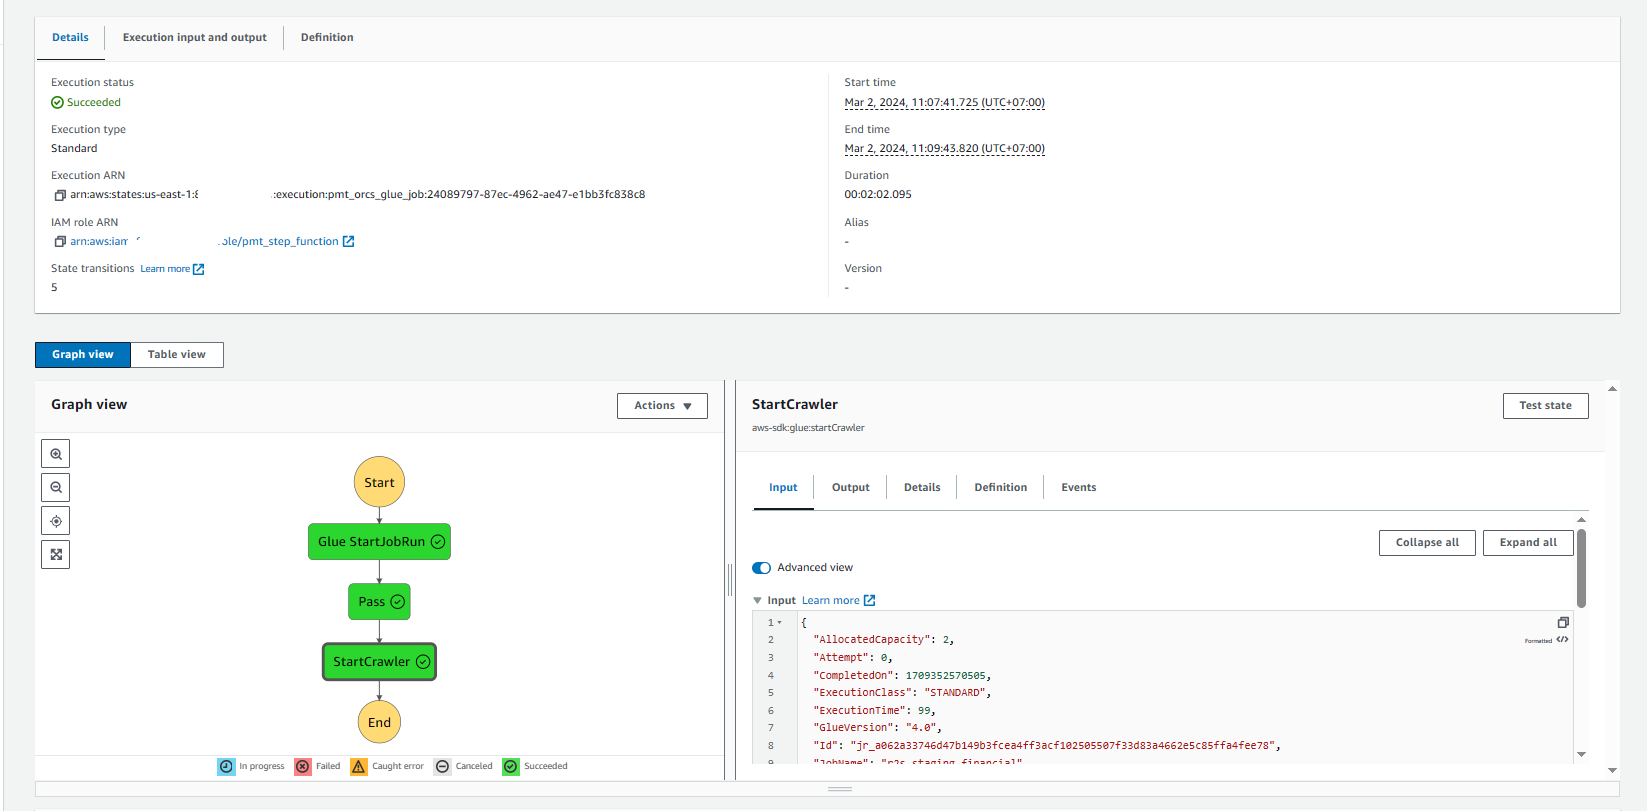This screenshot has height=811, width=1647.
Task: Copy the IAM role ARN
Action: tap(60, 242)
